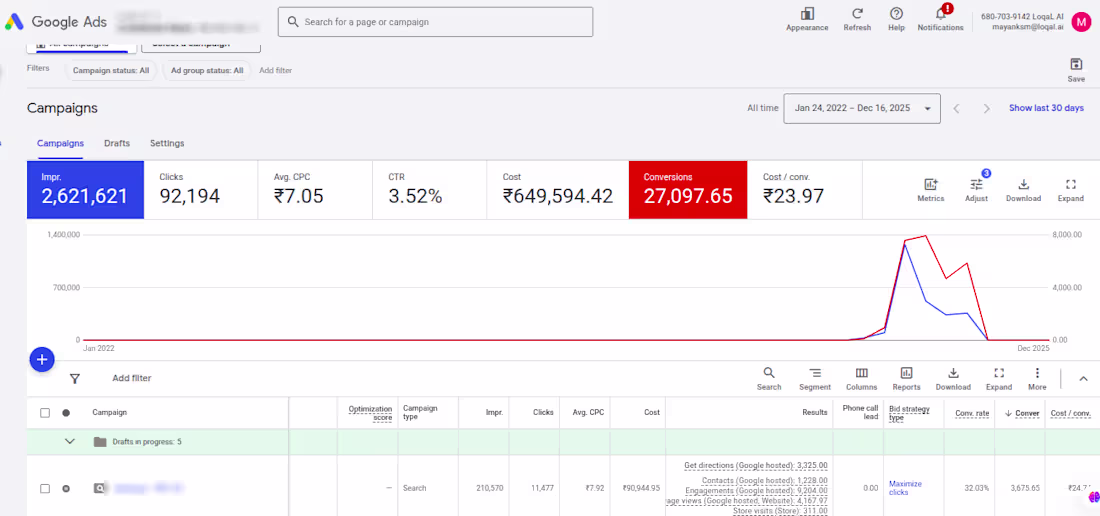Switch to the Drafts tab
This screenshot has width=1100, height=516.
click(x=117, y=143)
